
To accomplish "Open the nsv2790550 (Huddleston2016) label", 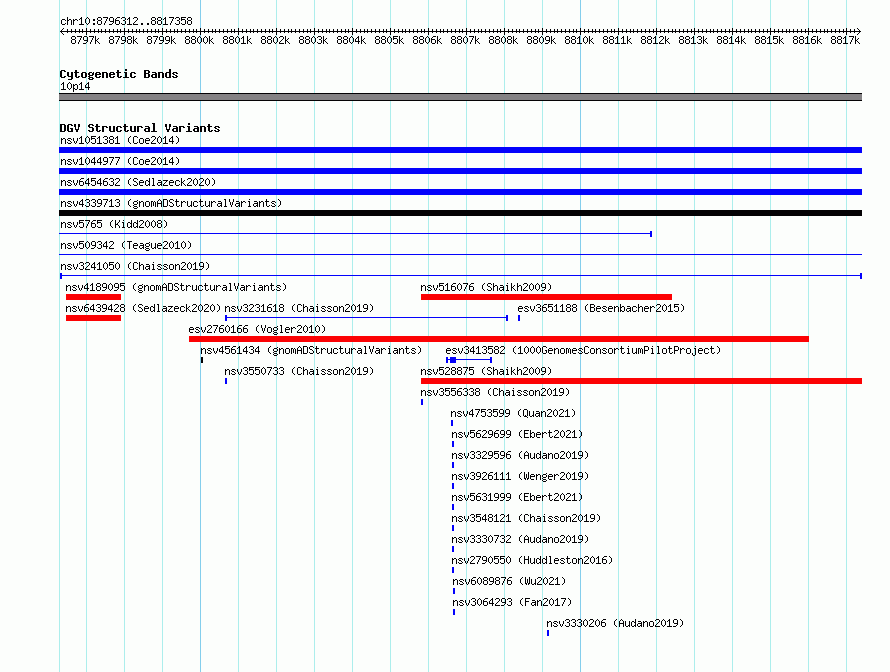I will pos(532,560).
